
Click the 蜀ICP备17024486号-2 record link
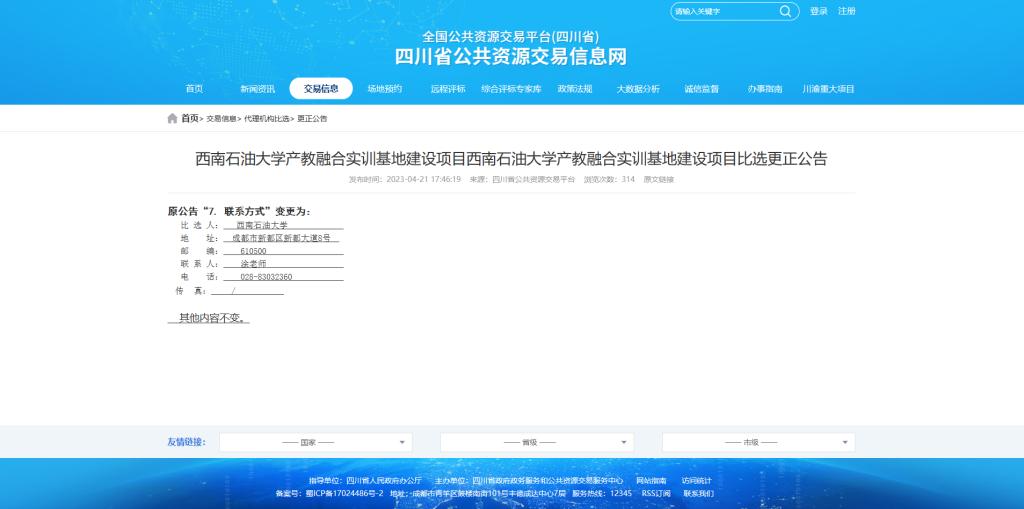(x=345, y=493)
